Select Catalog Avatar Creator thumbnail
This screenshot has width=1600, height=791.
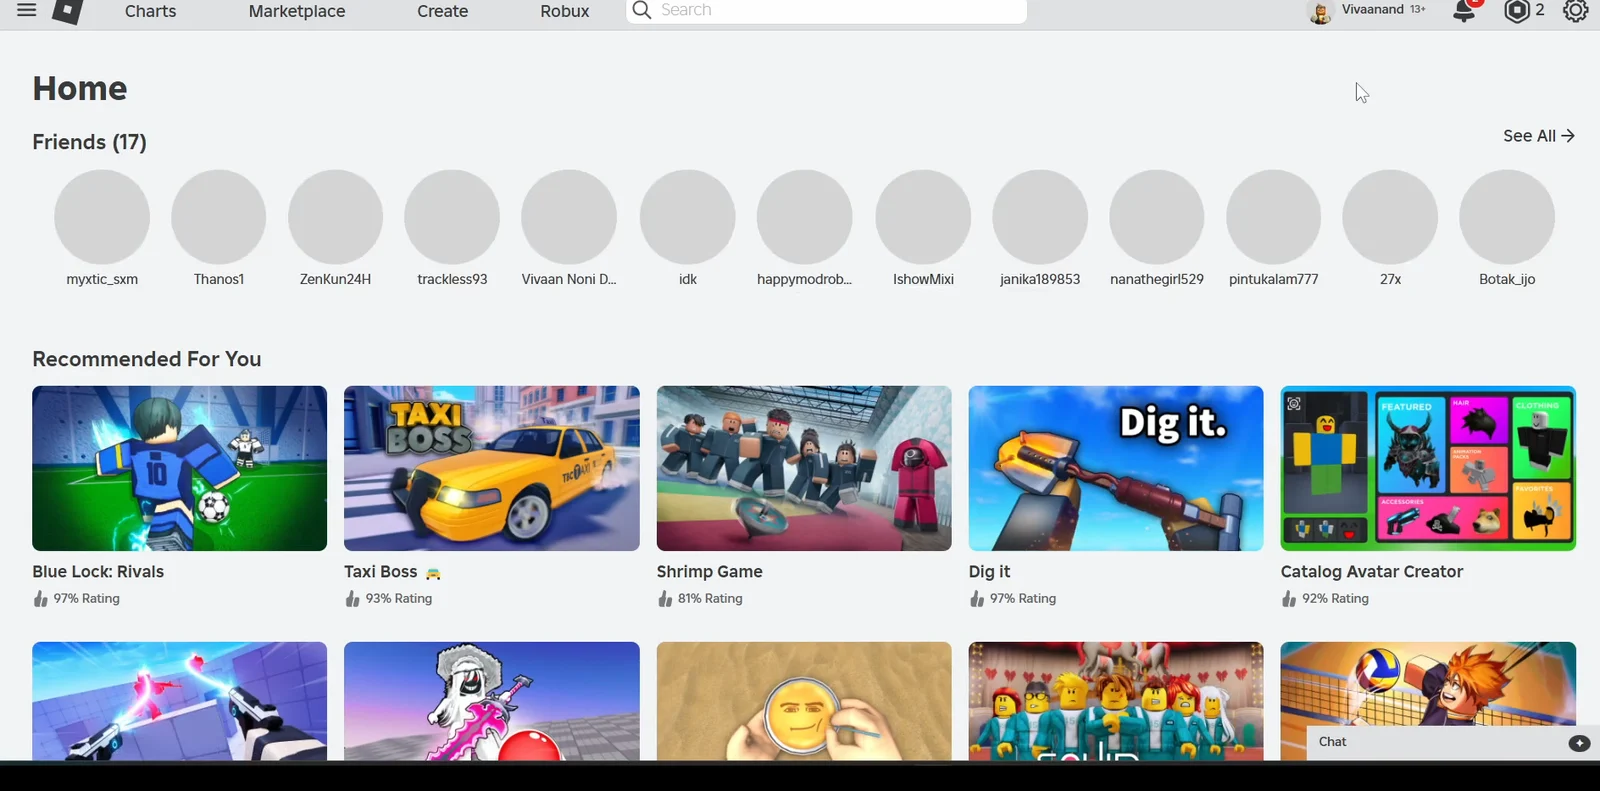click(x=1428, y=468)
